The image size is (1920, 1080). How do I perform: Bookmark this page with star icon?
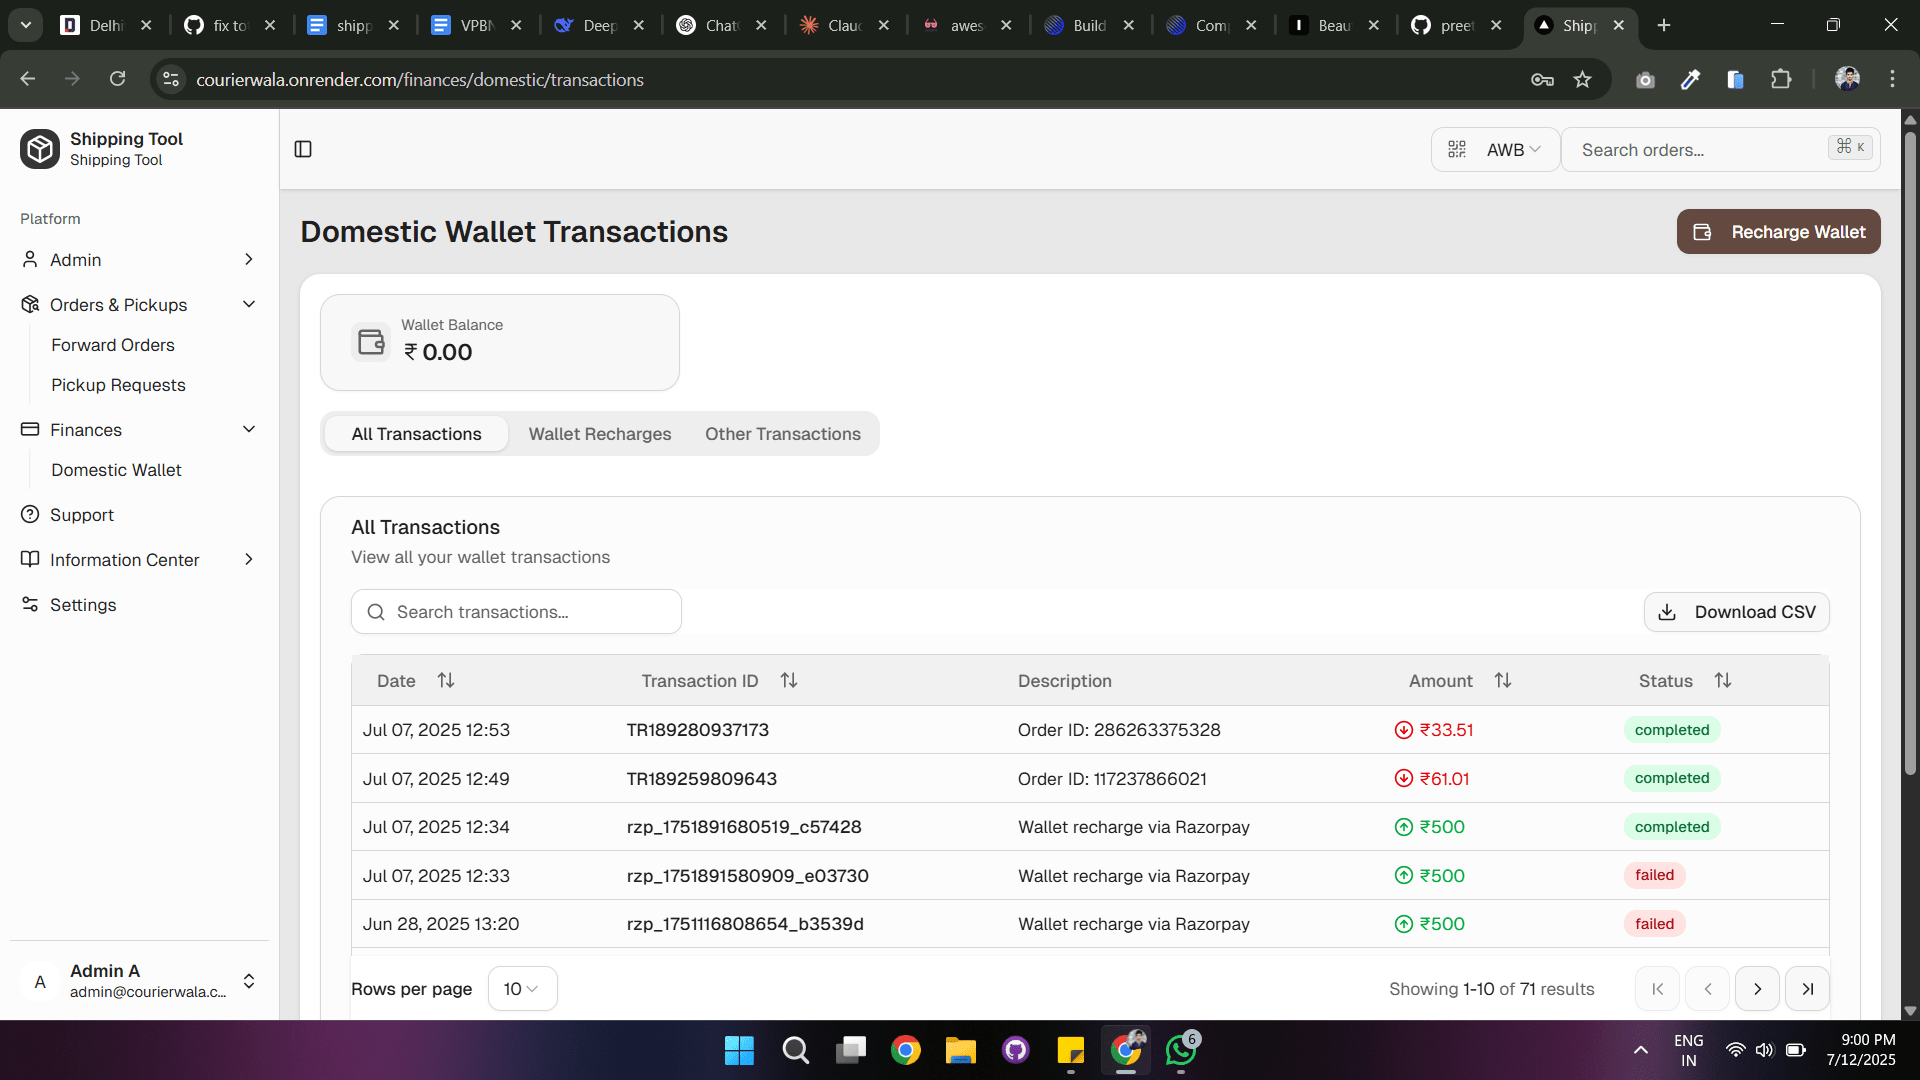[x=1582, y=80]
